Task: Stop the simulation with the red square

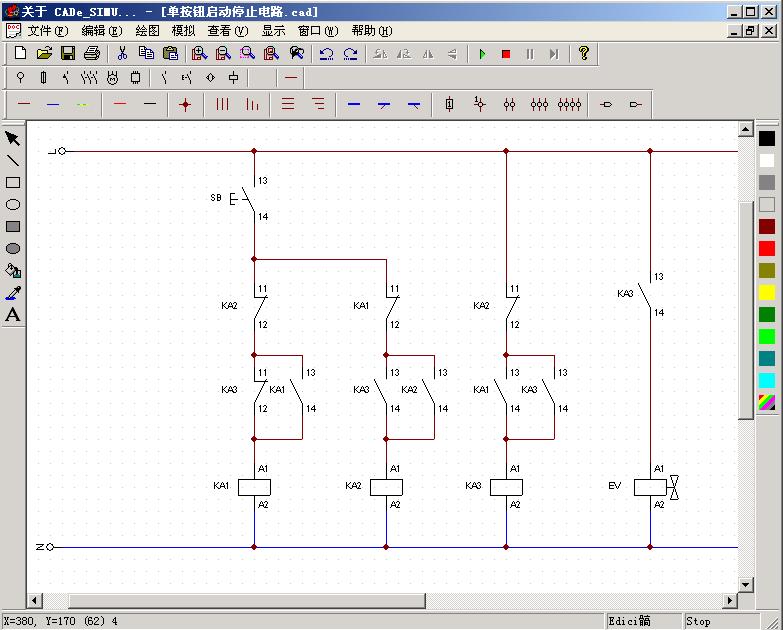Action: point(506,54)
